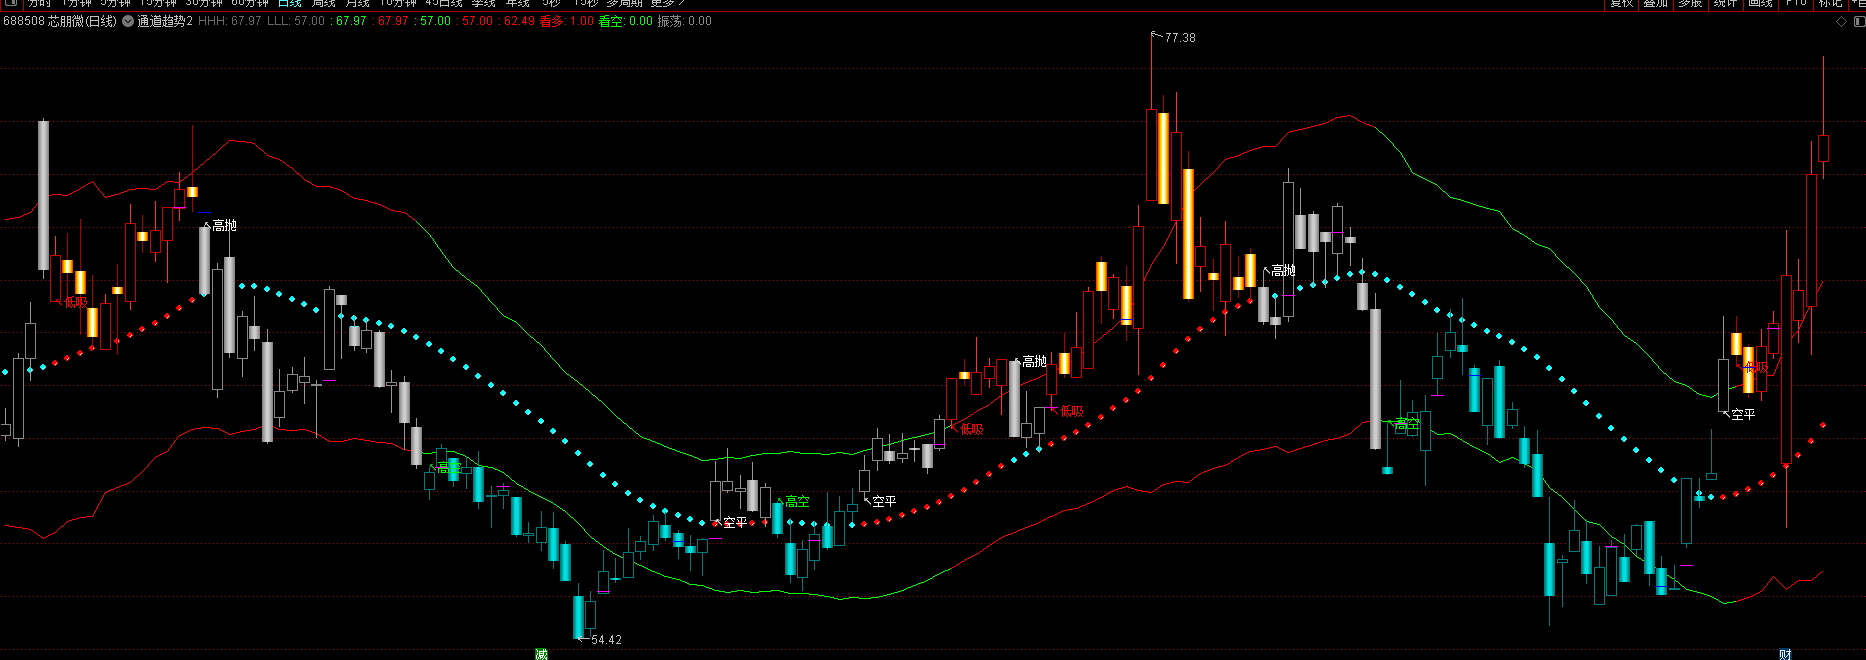This screenshot has height=660, width=1866.
Task: Toggle the 叠加 overlay button
Action: pyautogui.click(x=1656, y=3)
